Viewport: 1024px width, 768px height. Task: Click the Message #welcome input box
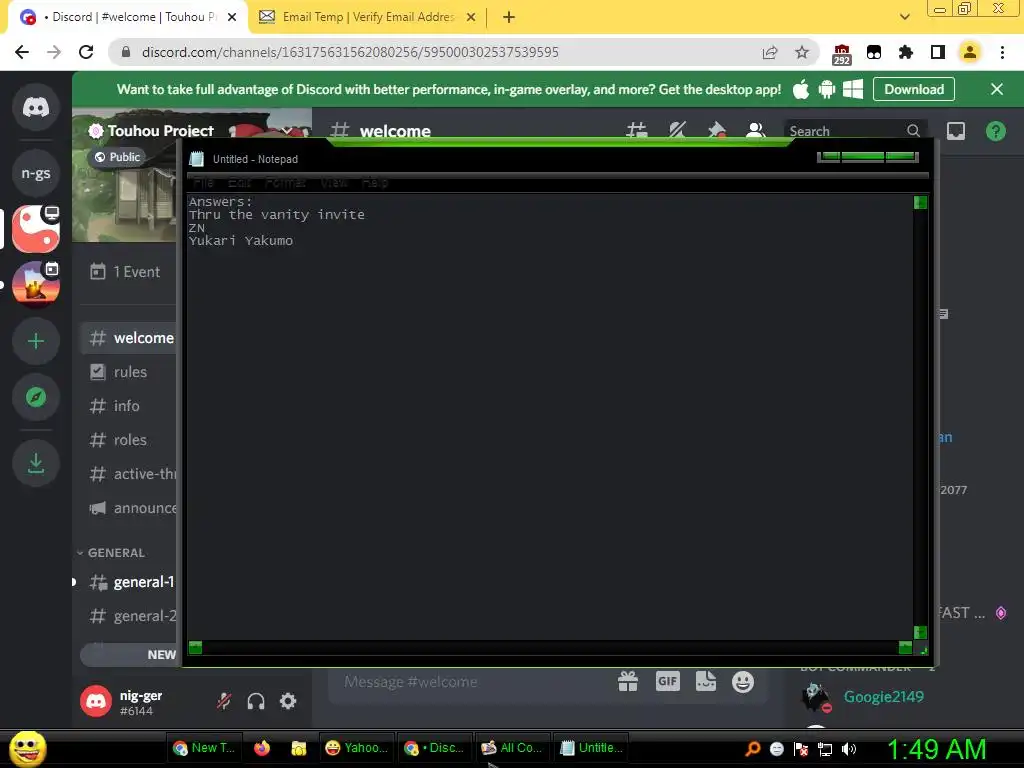click(470, 682)
